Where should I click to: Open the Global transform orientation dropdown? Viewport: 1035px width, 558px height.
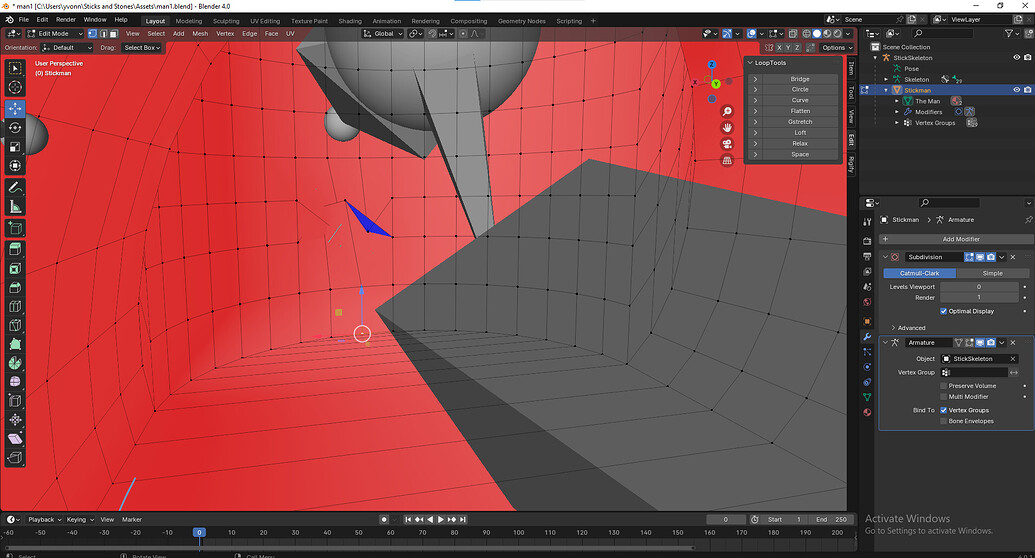point(383,34)
